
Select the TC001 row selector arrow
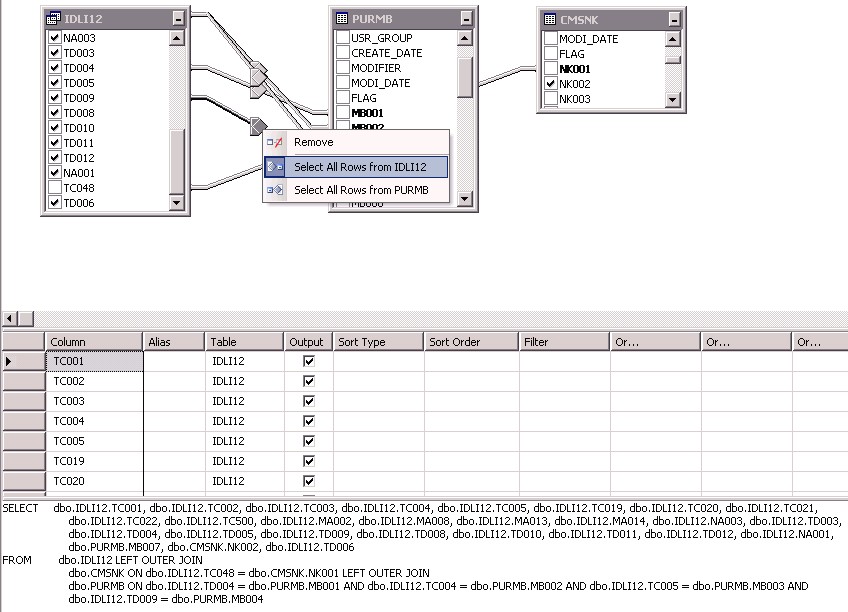pos(23,361)
